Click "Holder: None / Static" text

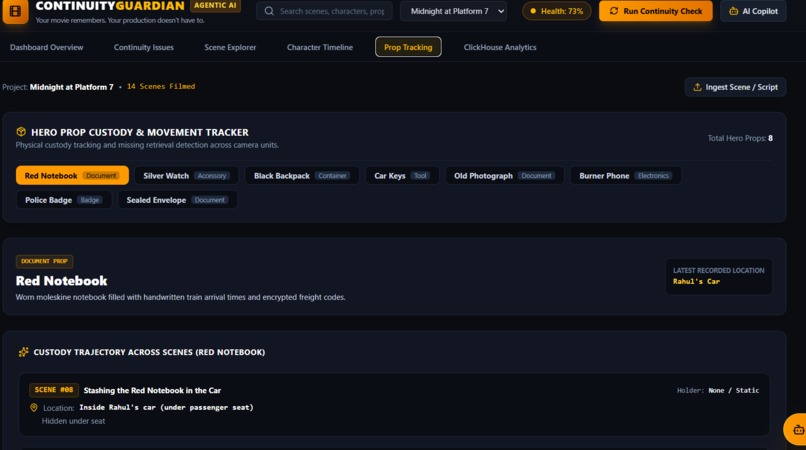(x=718, y=390)
